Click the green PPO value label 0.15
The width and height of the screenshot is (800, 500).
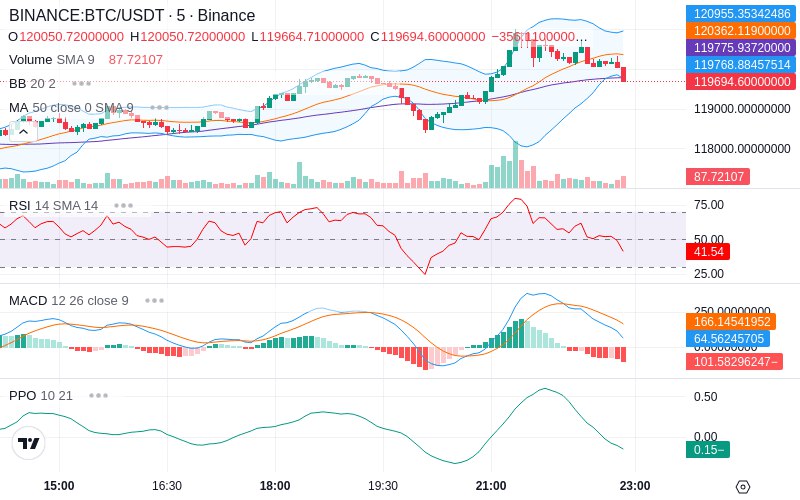coord(708,449)
